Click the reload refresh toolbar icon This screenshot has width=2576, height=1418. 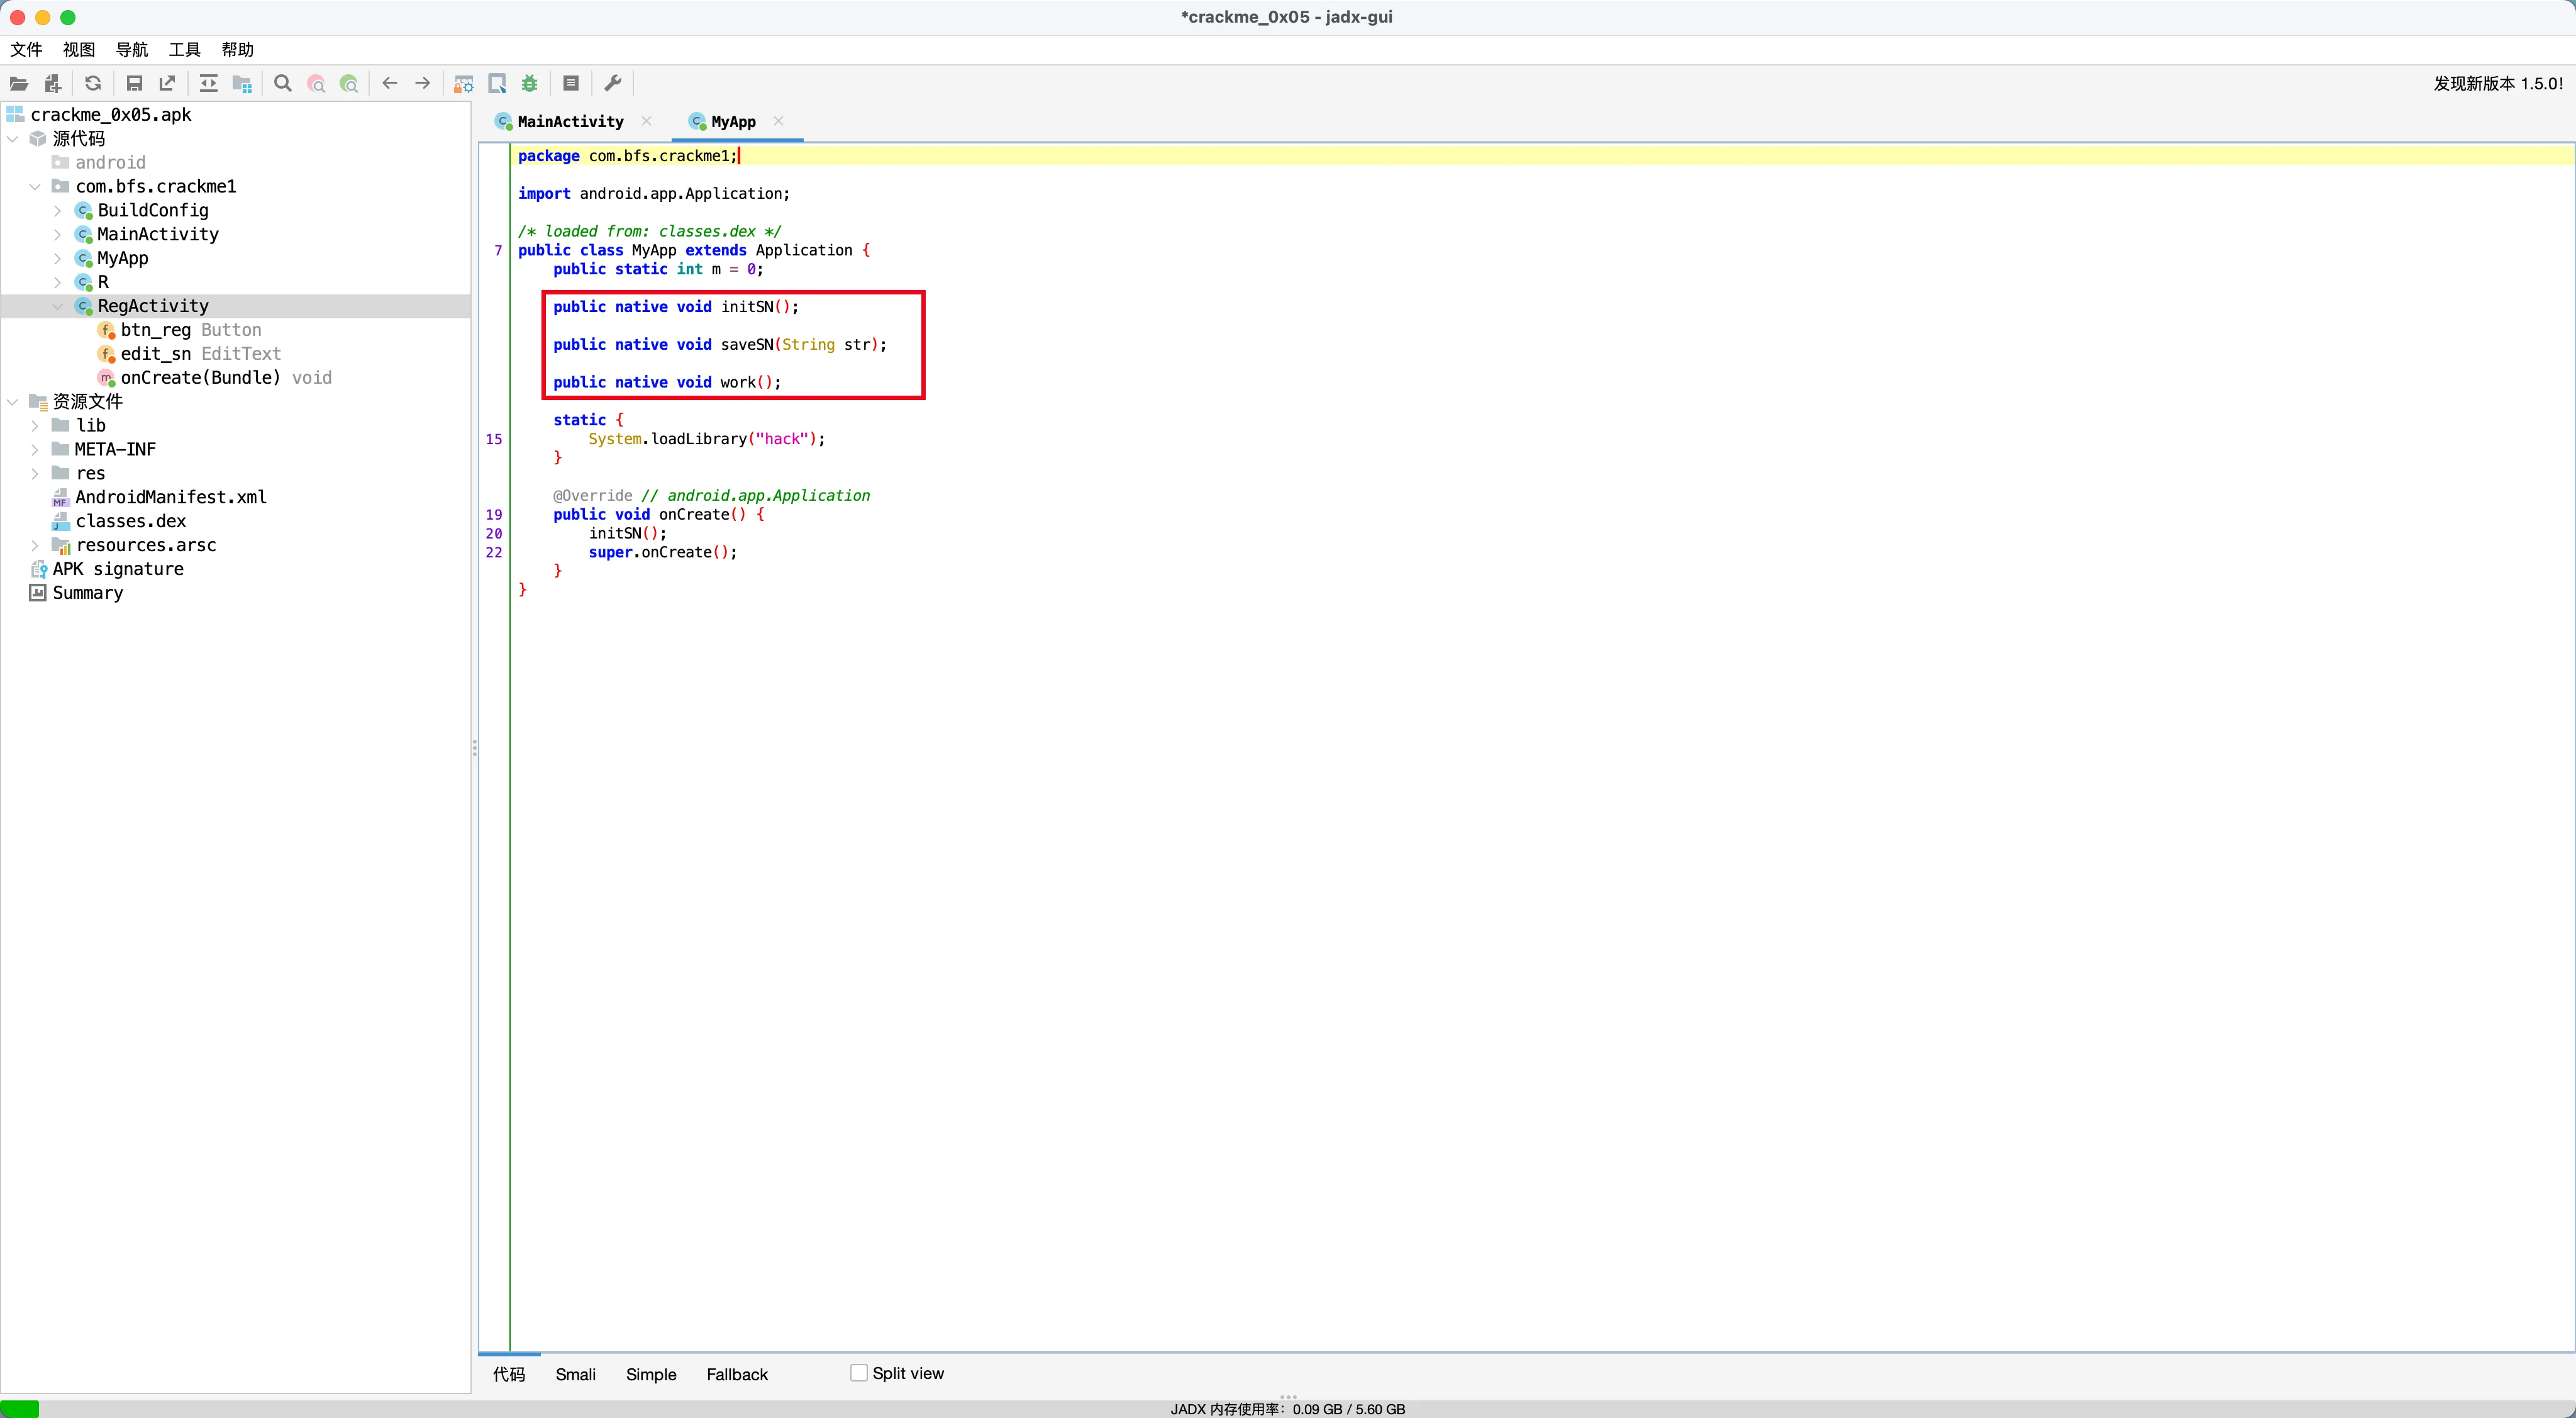[x=93, y=84]
